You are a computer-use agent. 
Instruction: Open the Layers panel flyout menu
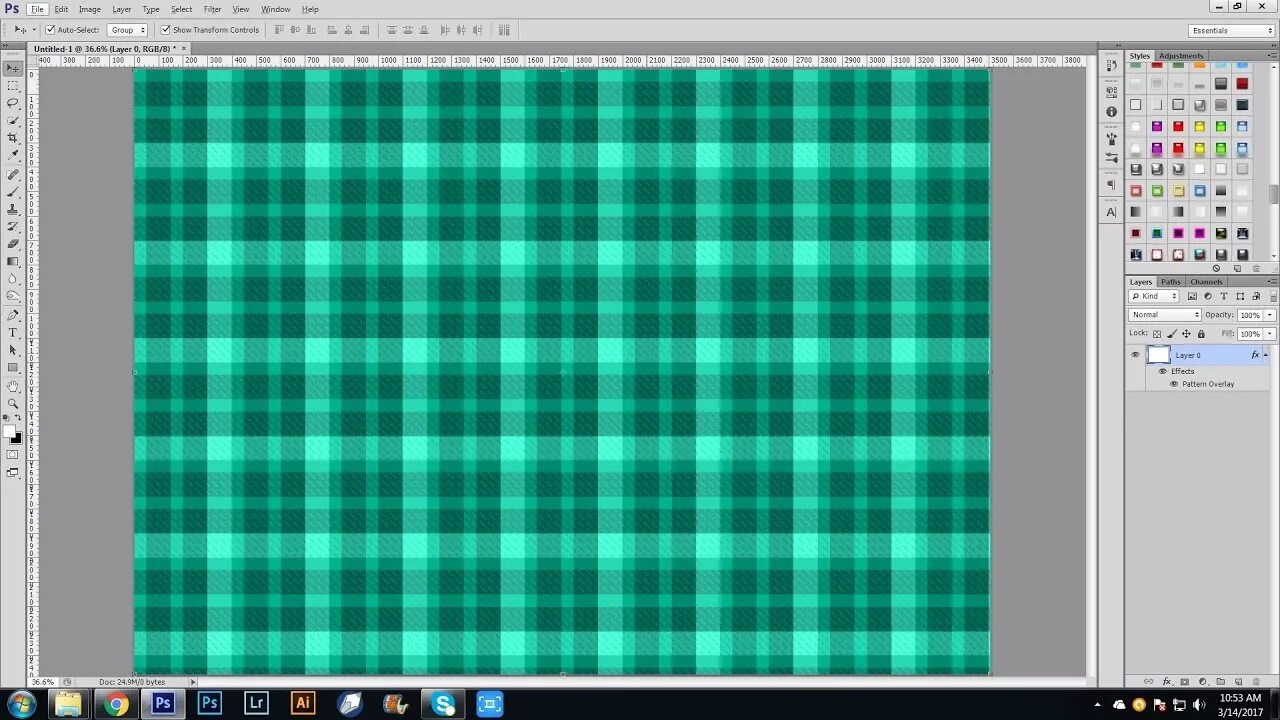tap(1273, 282)
